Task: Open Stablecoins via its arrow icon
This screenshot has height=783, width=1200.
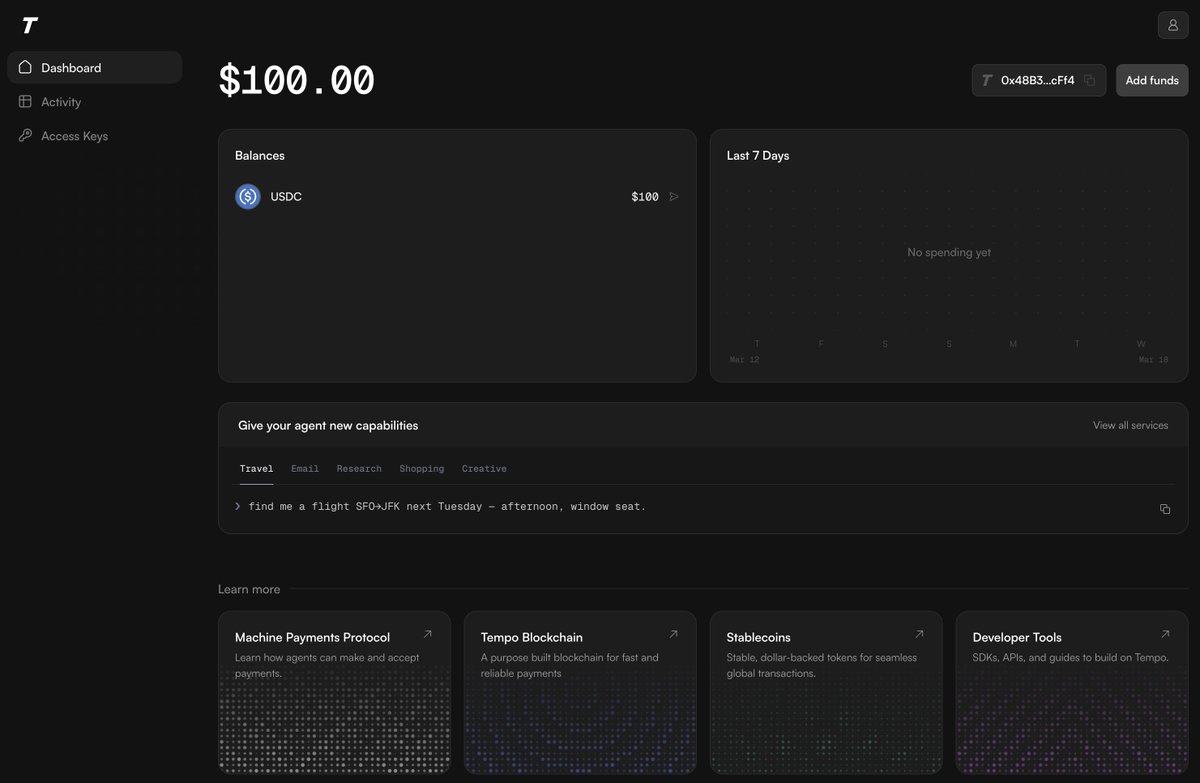Action: 919,634
